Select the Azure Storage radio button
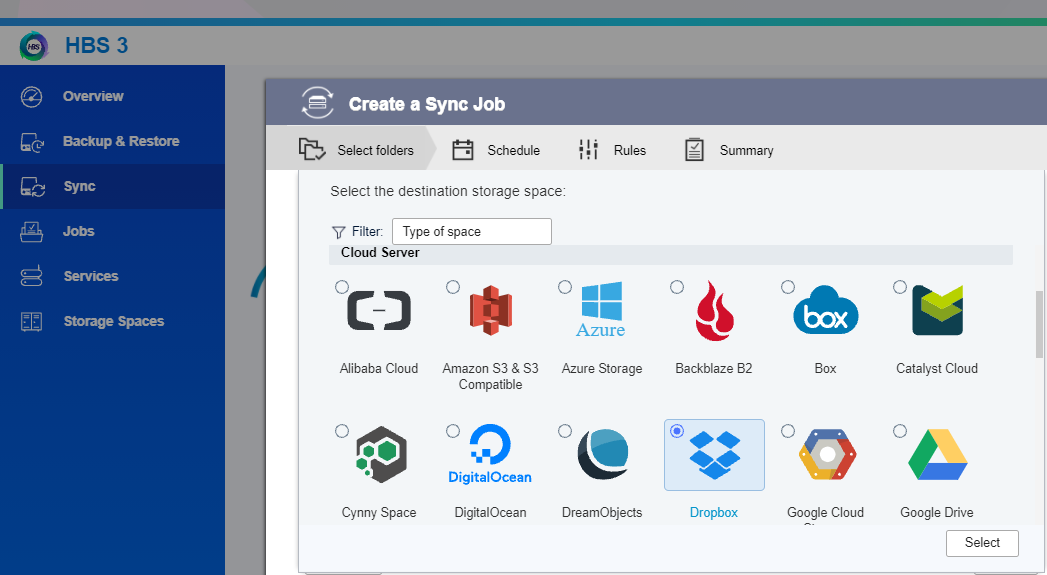Image resolution: width=1047 pixels, height=575 pixels. pos(565,287)
